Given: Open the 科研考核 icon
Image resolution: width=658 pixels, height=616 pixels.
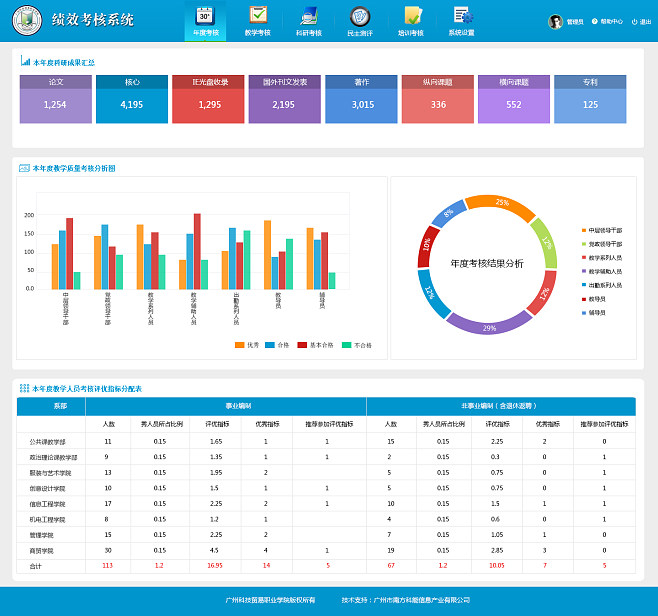Looking at the screenshot, I should [309, 16].
